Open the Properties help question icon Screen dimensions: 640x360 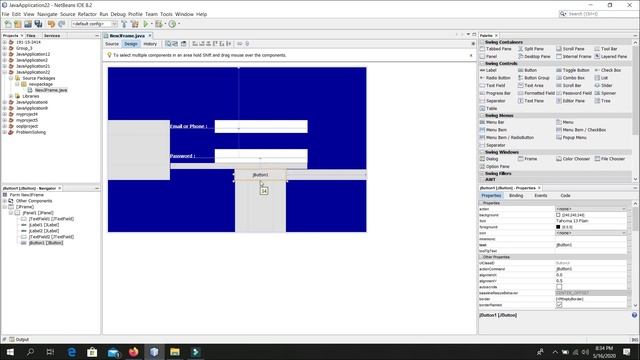coord(634,315)
